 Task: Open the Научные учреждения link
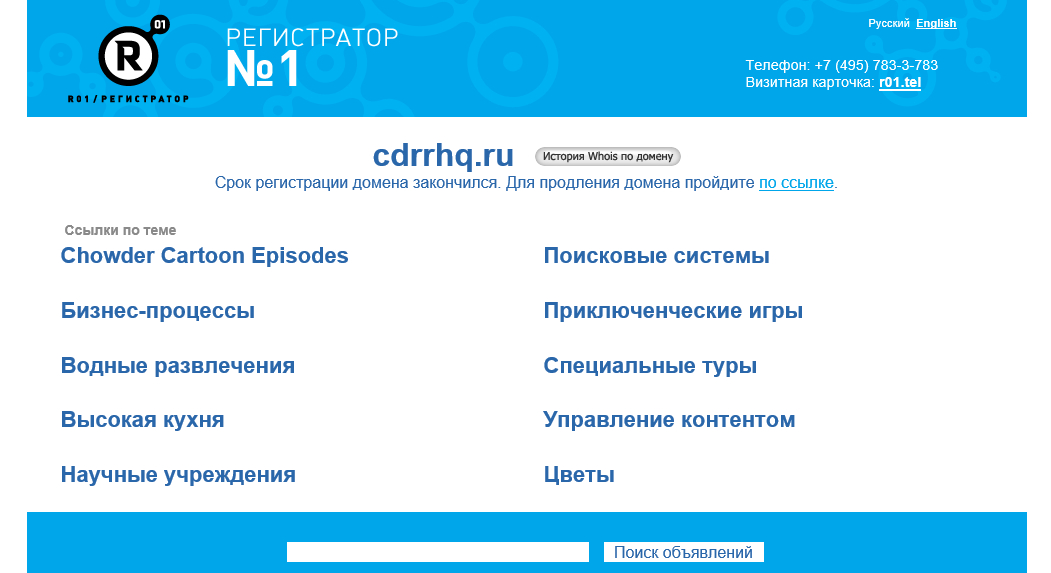178,474
